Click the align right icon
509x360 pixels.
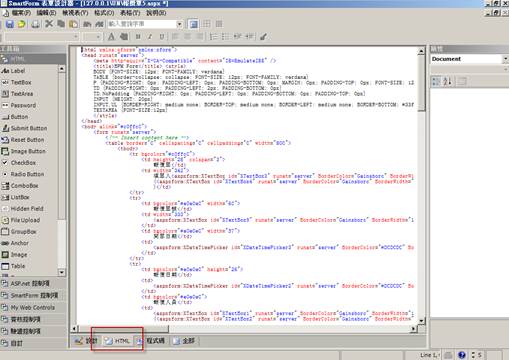(199, 37)
